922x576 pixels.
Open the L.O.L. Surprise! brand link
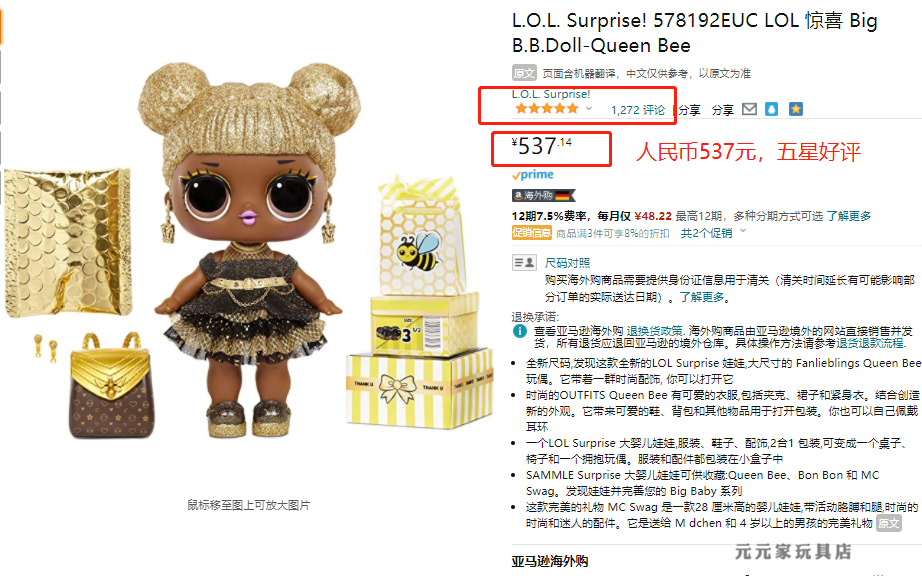click(x=550, y=94)
